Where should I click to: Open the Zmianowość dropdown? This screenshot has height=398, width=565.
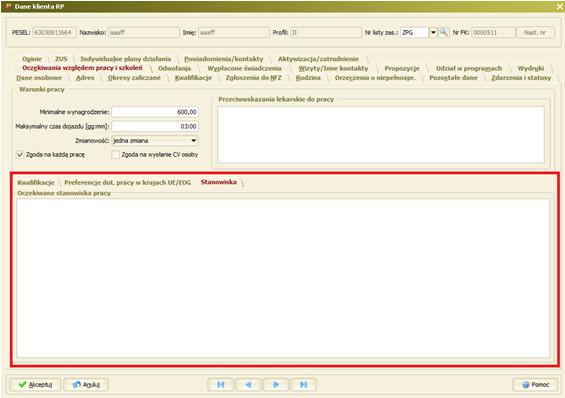point(155,140)
